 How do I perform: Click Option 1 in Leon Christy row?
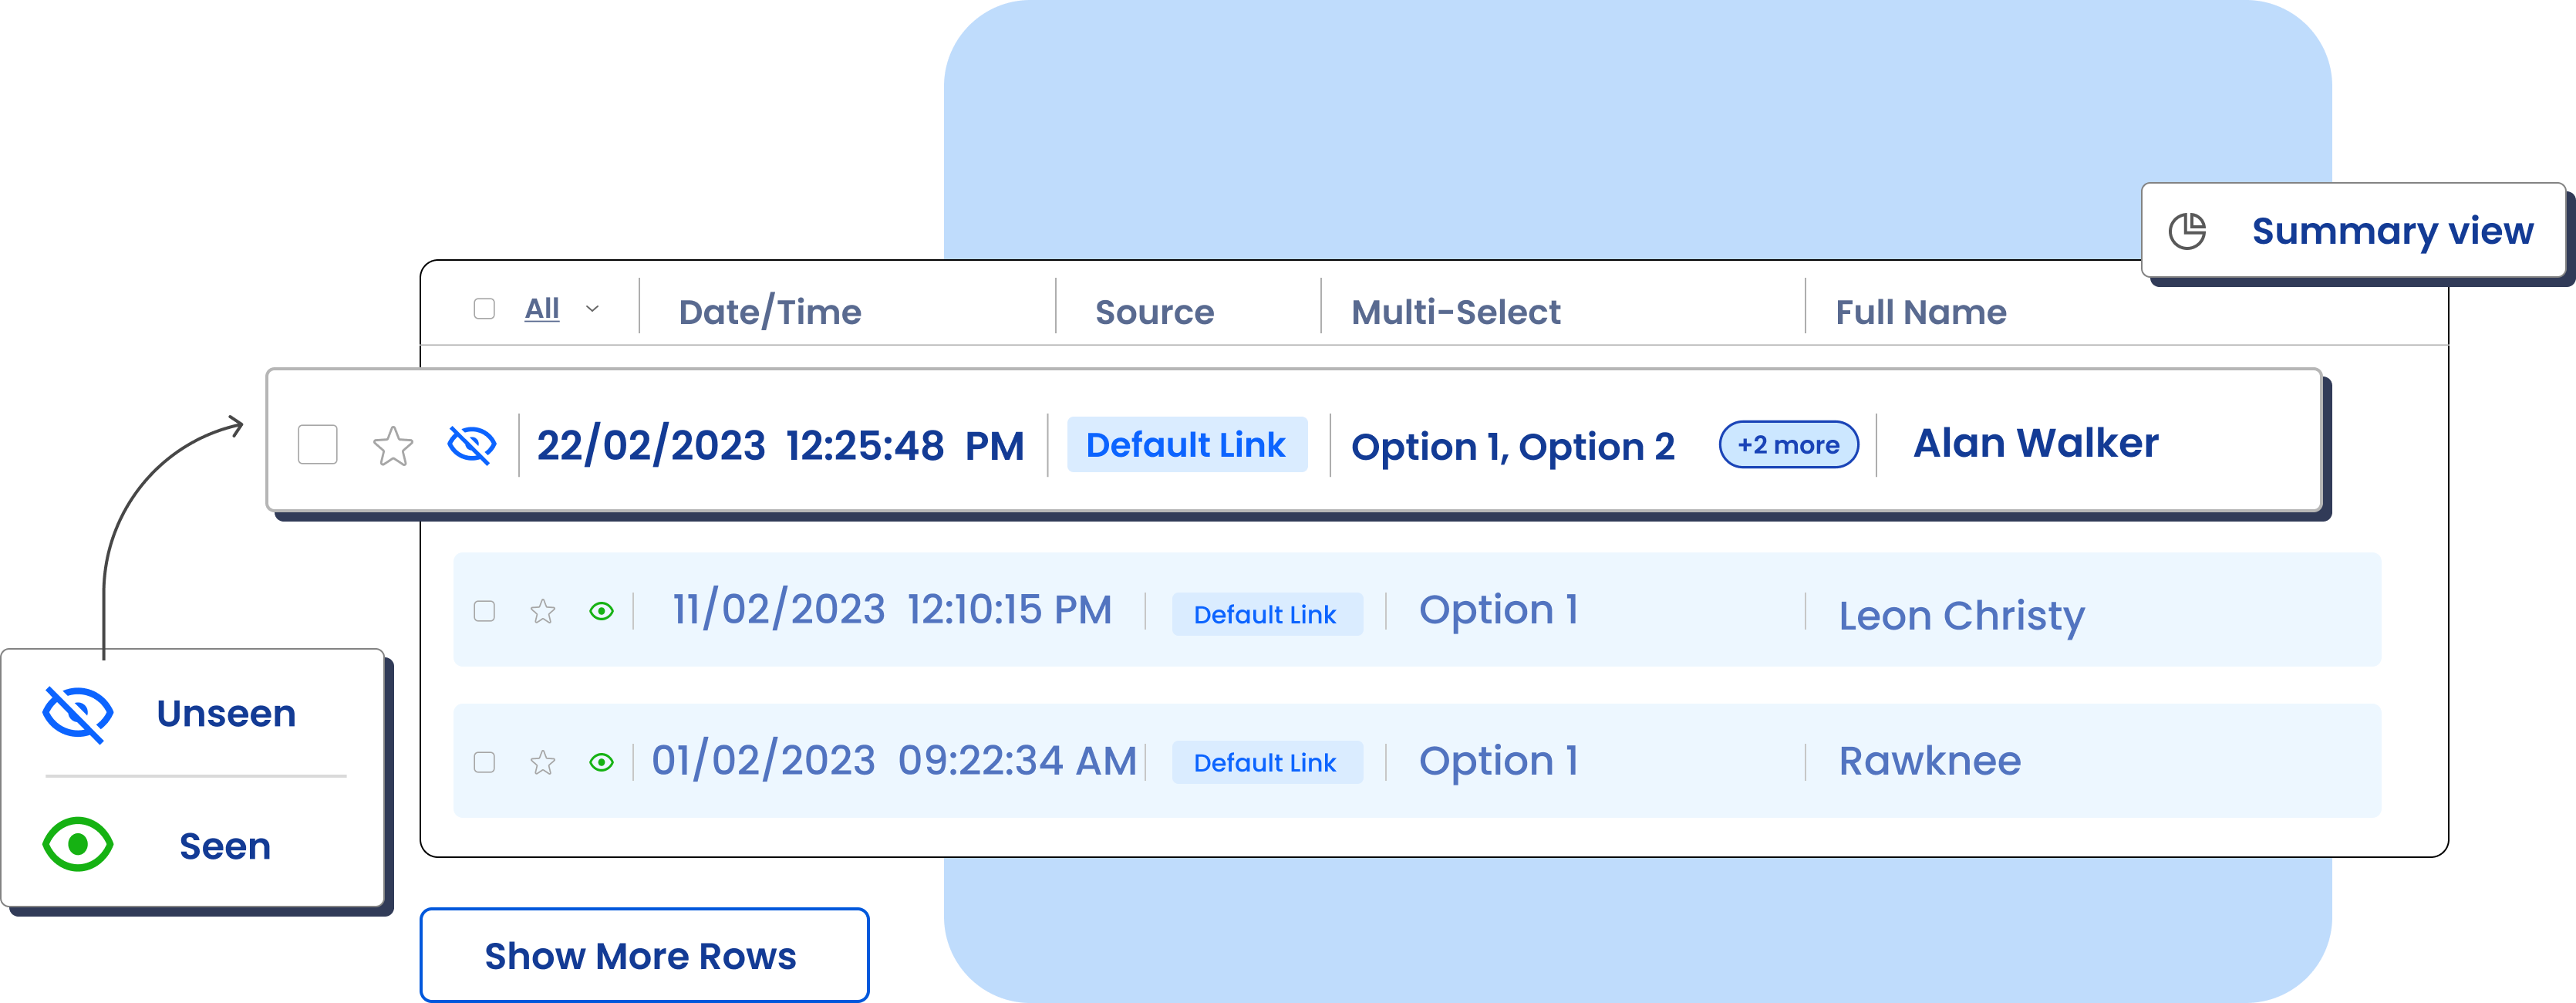(x=1498, y=610)
